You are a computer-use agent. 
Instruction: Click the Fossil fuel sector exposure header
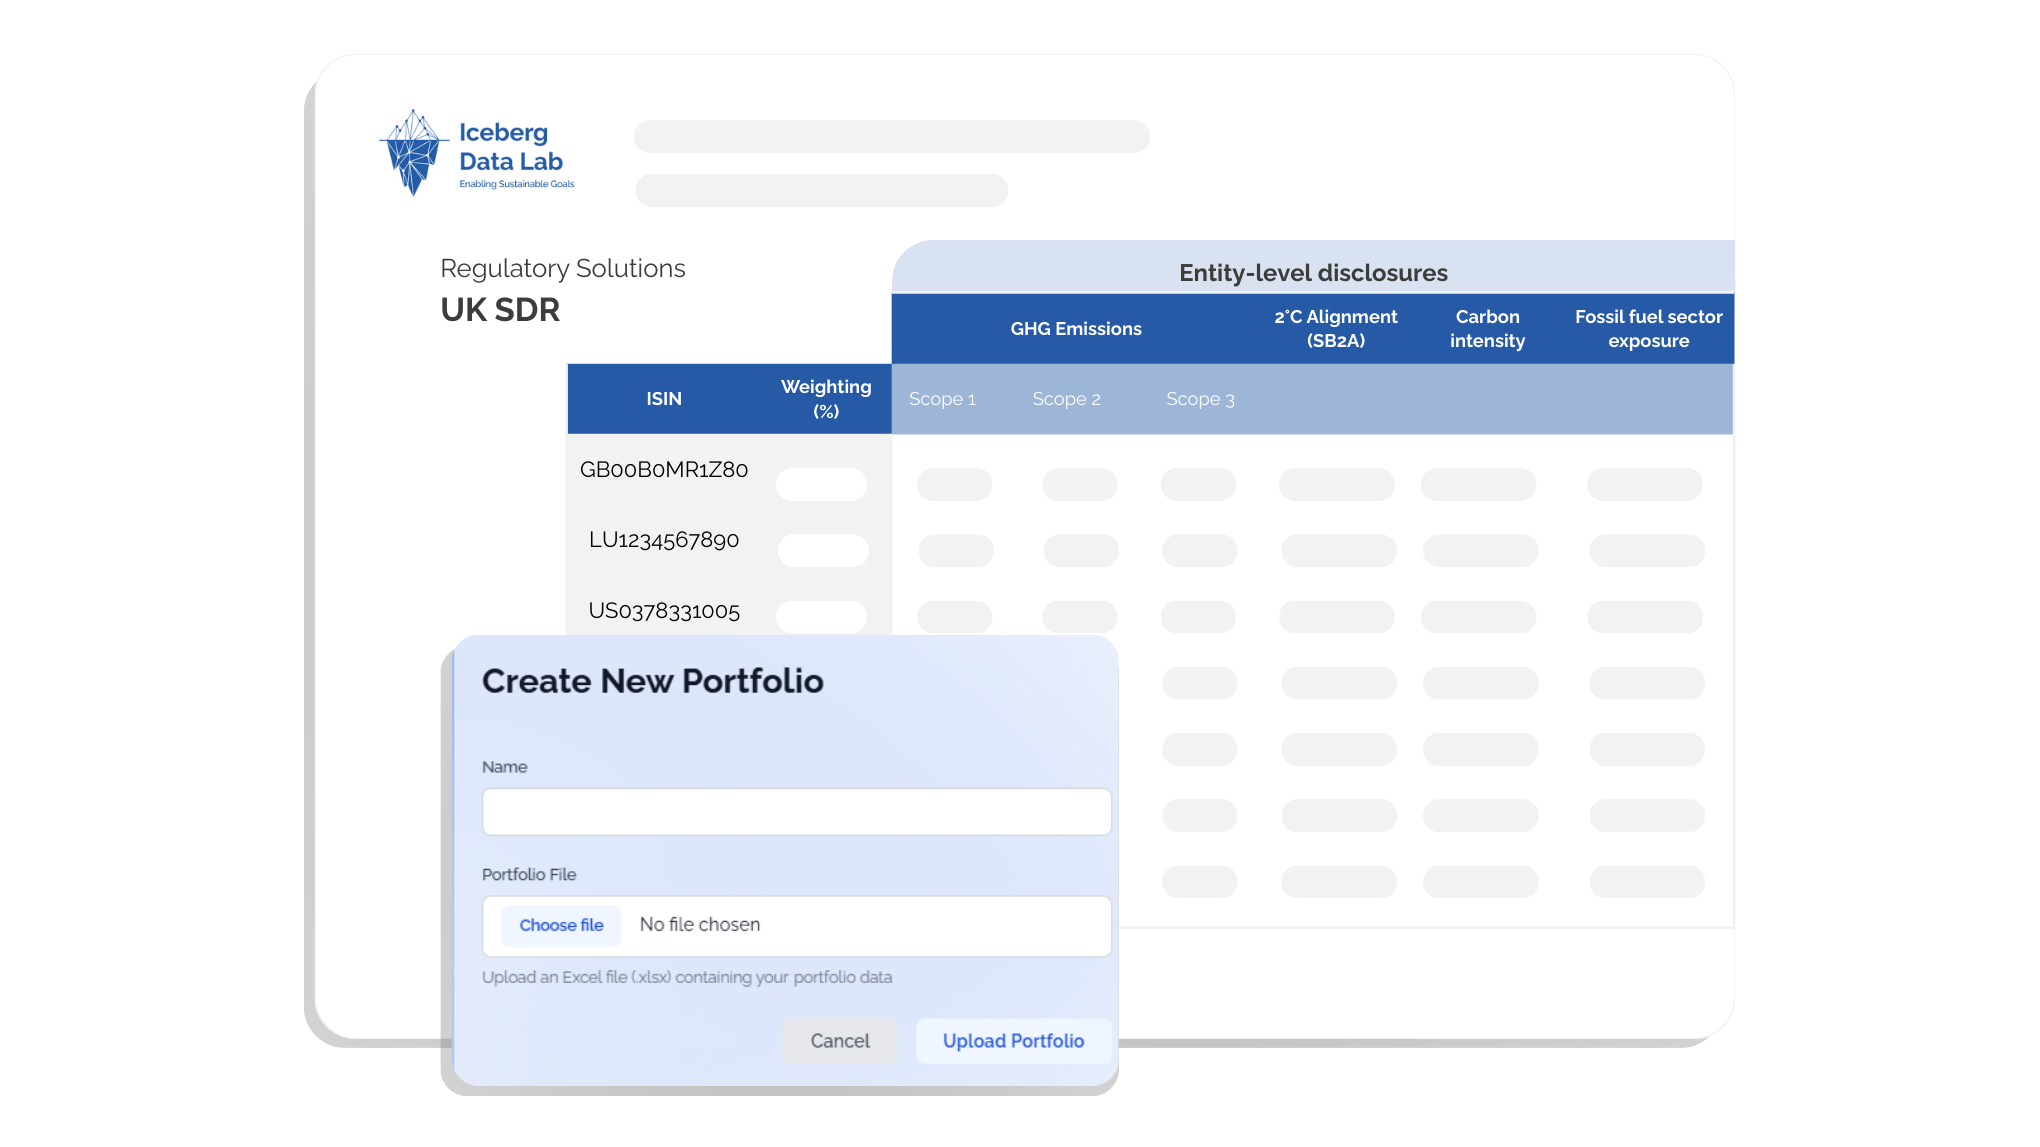pos(1648,329)
